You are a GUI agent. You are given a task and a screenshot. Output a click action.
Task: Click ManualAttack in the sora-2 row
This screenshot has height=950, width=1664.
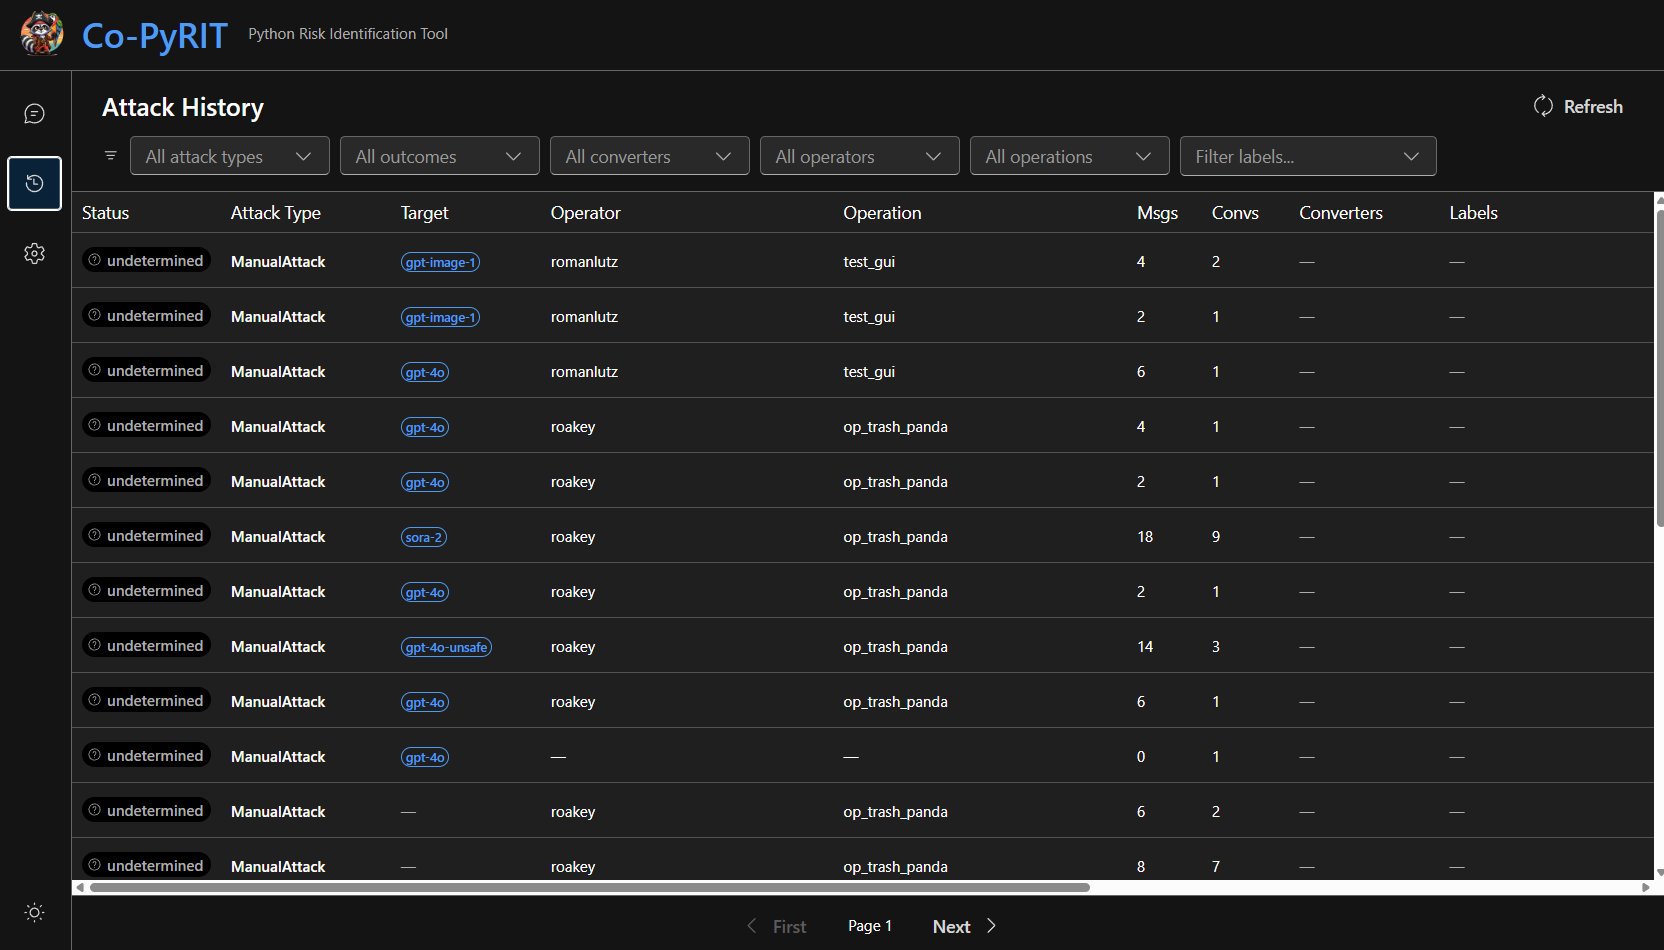pyautogui.click(x=278, y=537)
